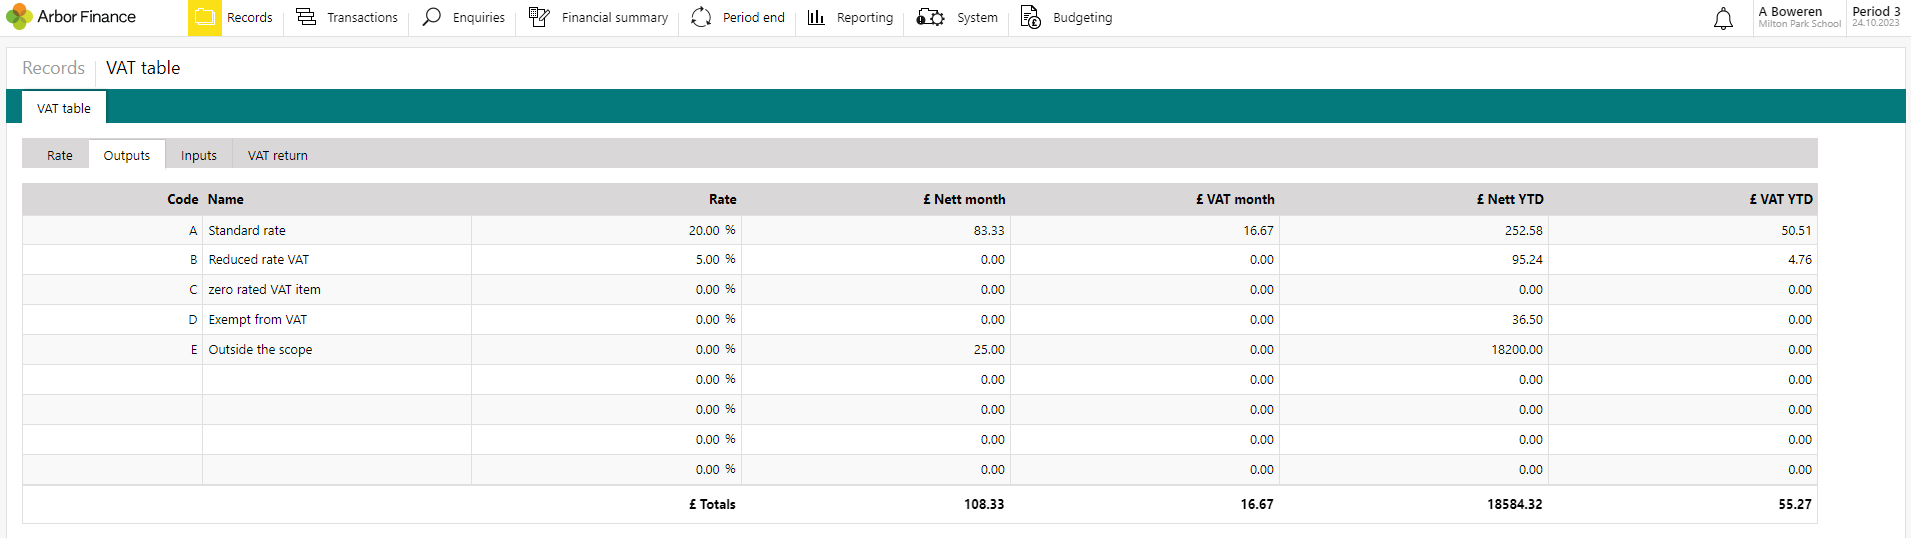Image resolution: width=1911 pixels, height=538 pixels.
Task: Select the Exempt from VAT row name
Action: point(258,319)
